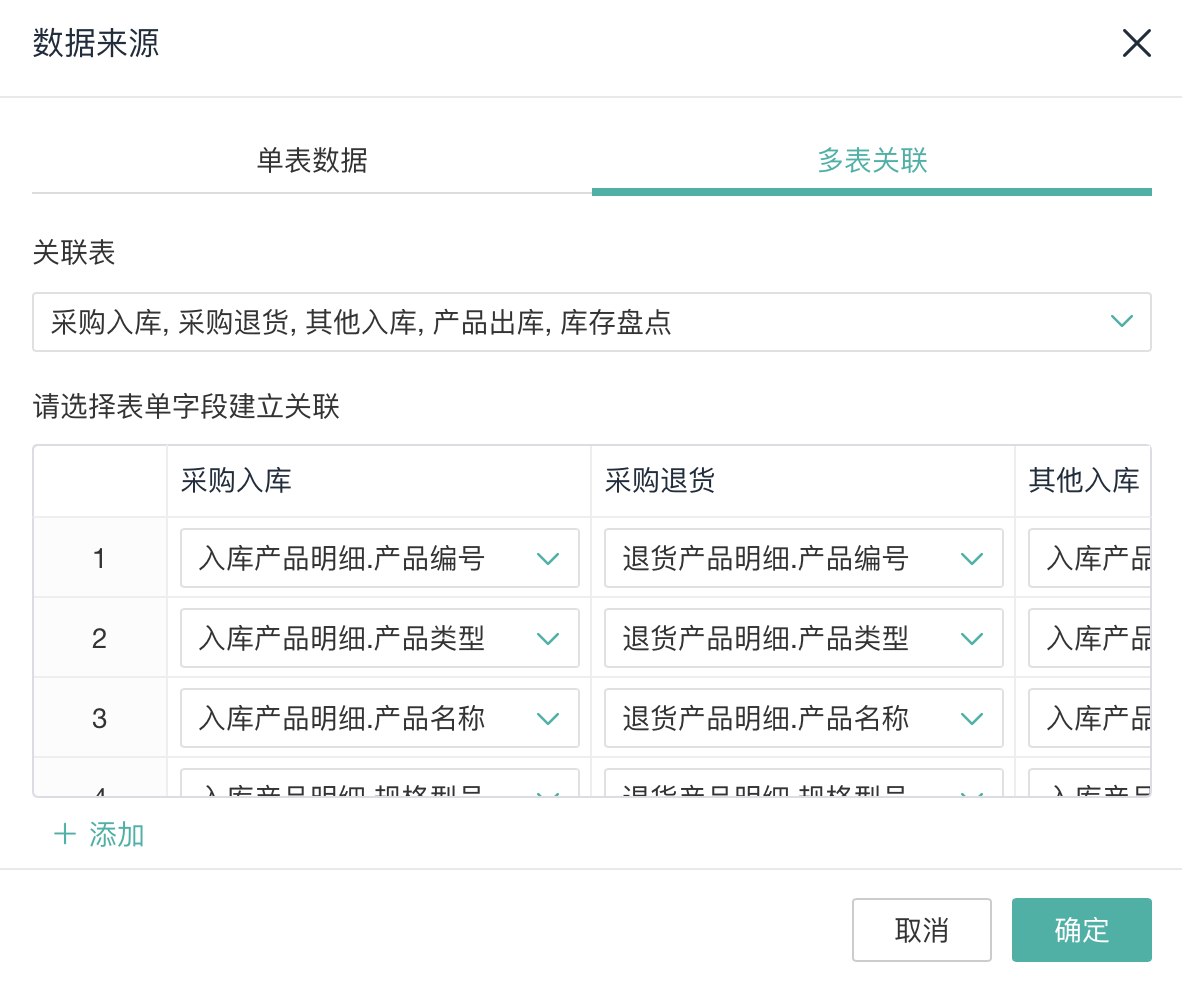Switch to the 单表数据 tab

click(312, 160)
